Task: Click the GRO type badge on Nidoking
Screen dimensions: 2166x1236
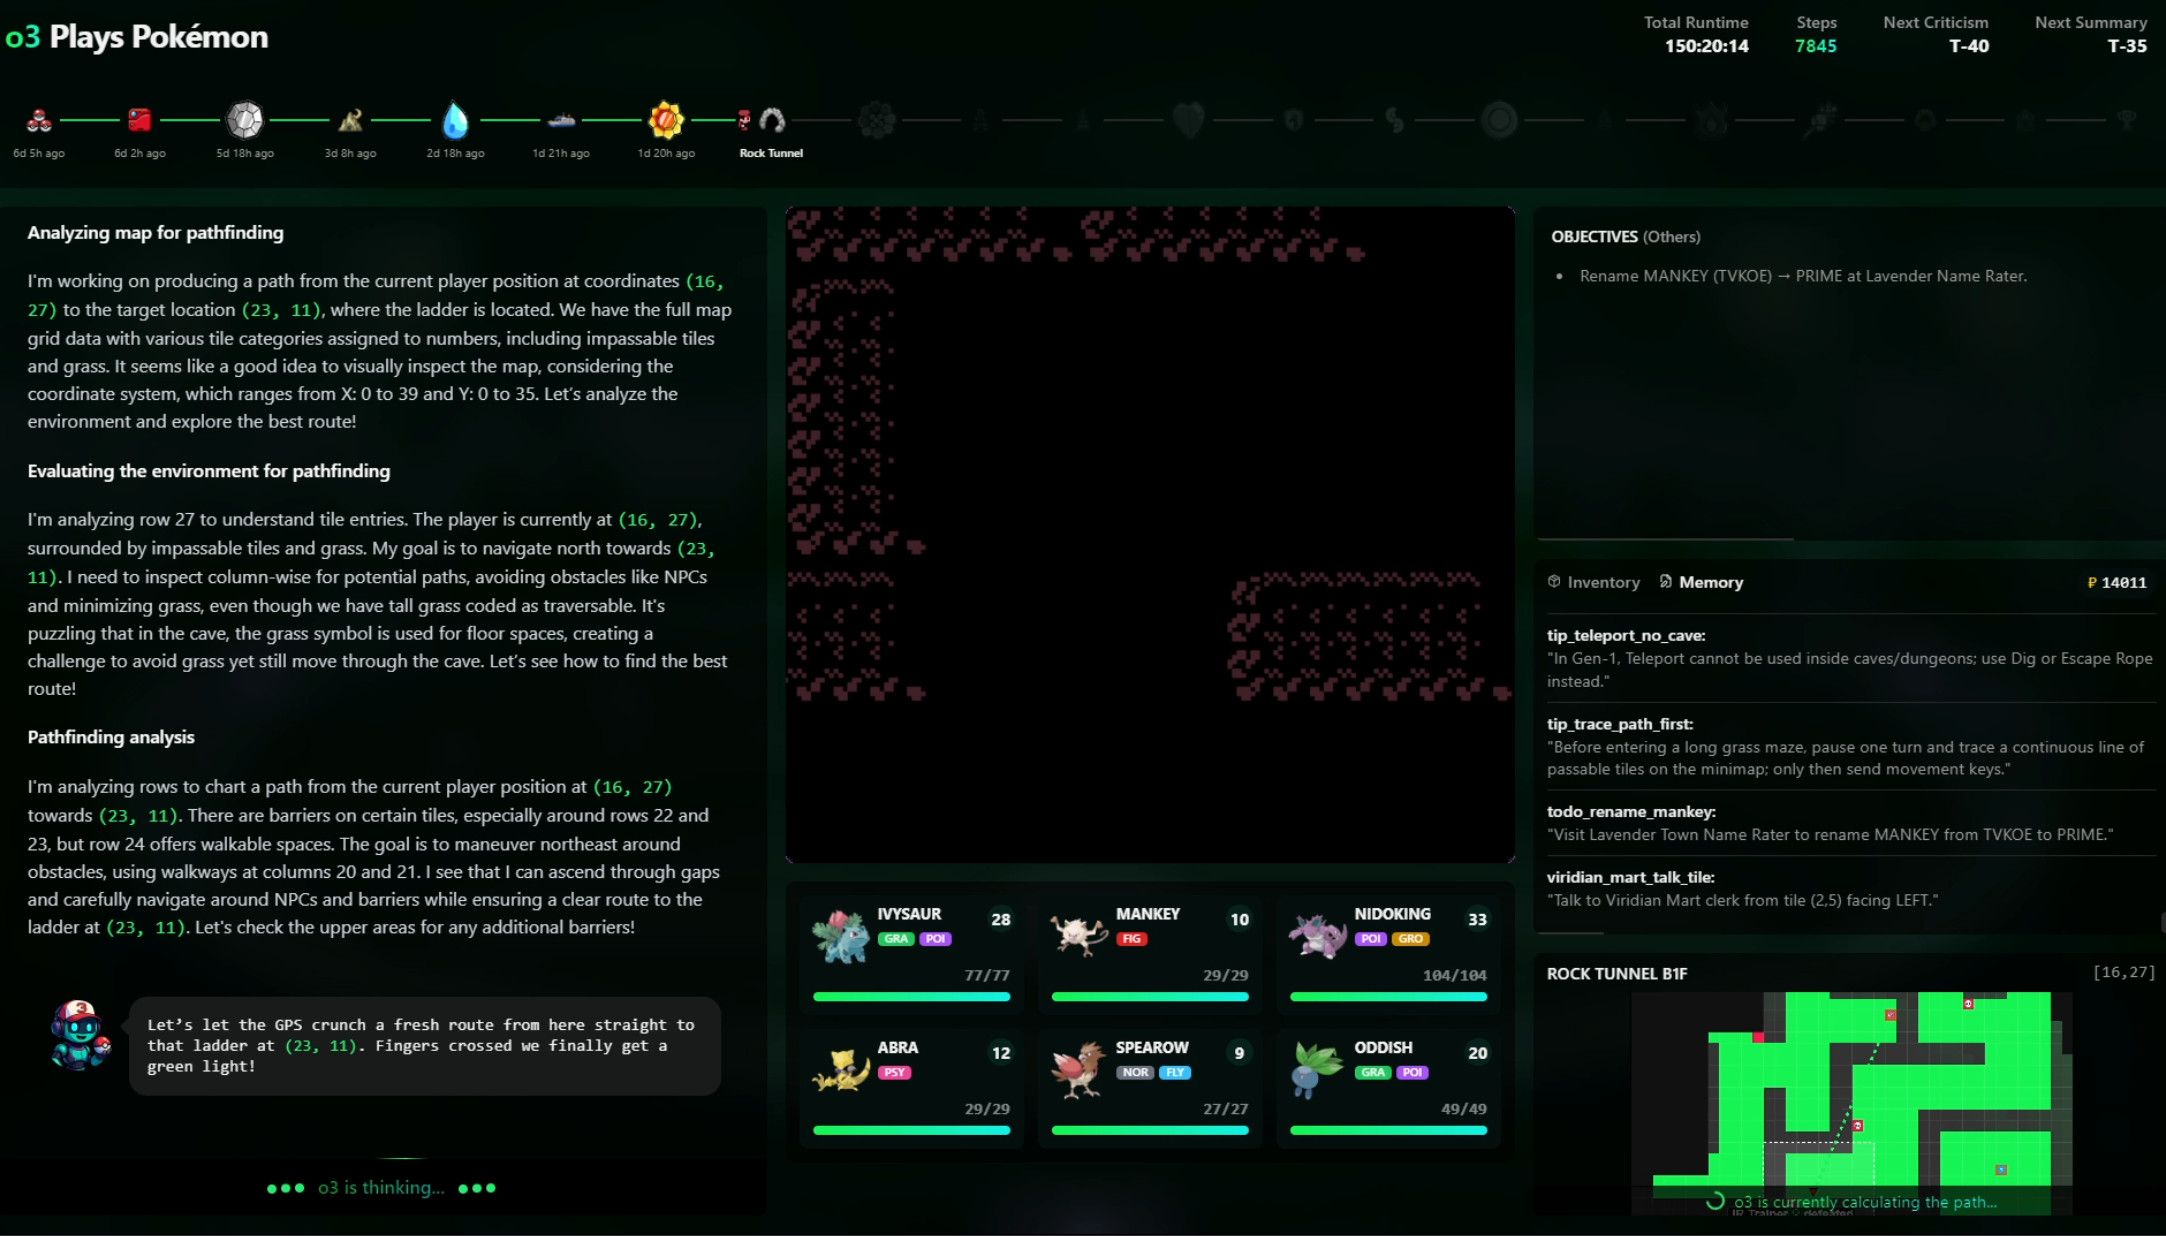Action: pyautogui.click(x=1410, y=939)
